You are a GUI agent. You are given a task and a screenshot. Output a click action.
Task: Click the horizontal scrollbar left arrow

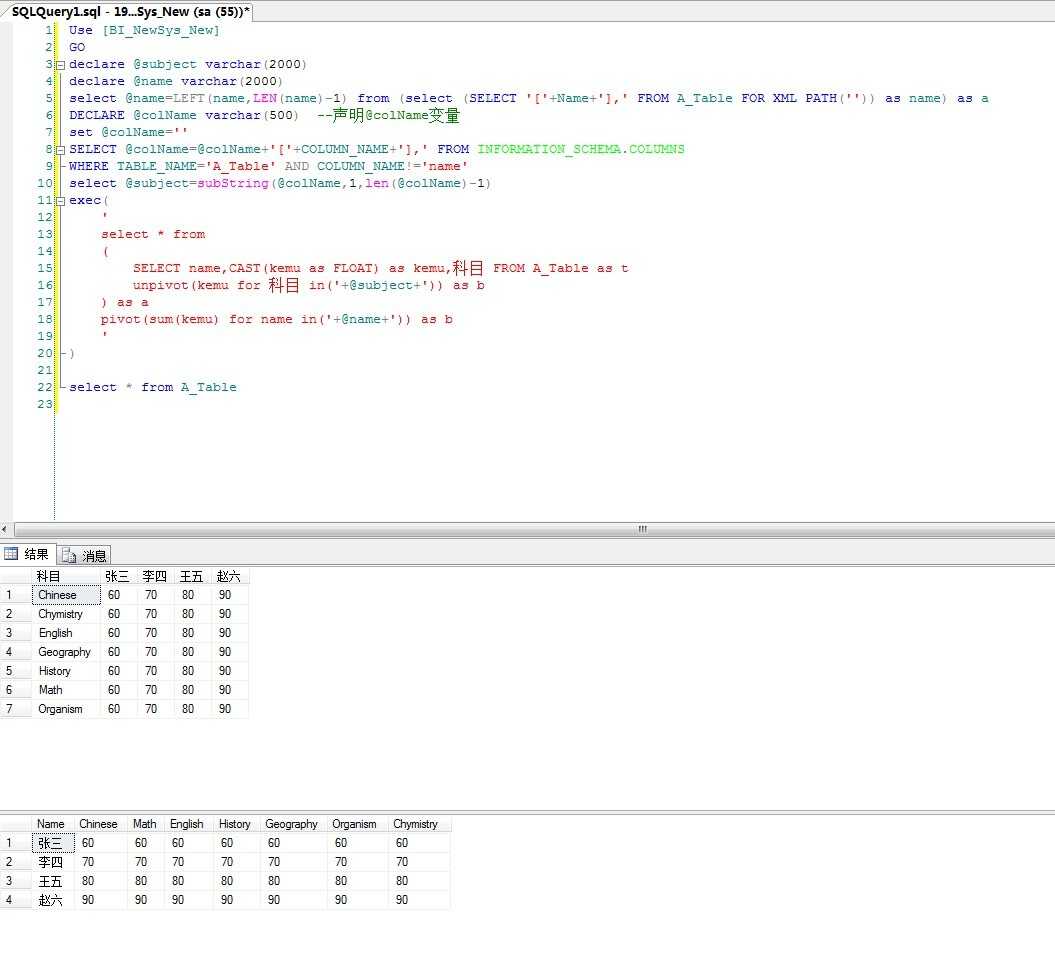tap(5, 529)
